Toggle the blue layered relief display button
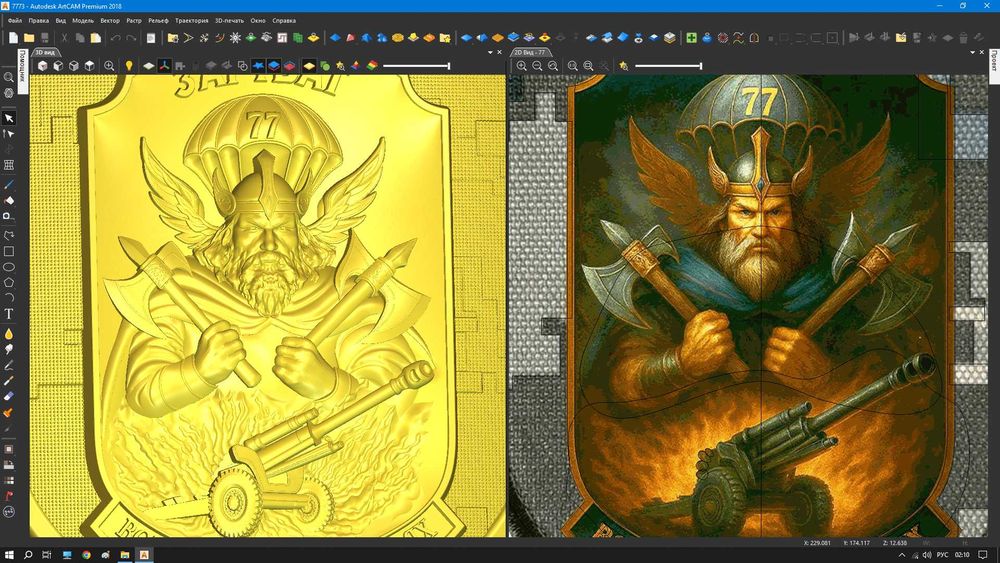 274,66
